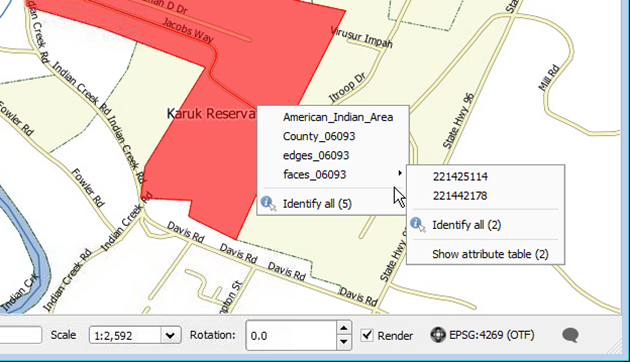Image resolution: width=630 pixels, height=362 pixels.
Task: Click EPSG:4269 (OTF) projection button
Action: [x=491, y=335]
